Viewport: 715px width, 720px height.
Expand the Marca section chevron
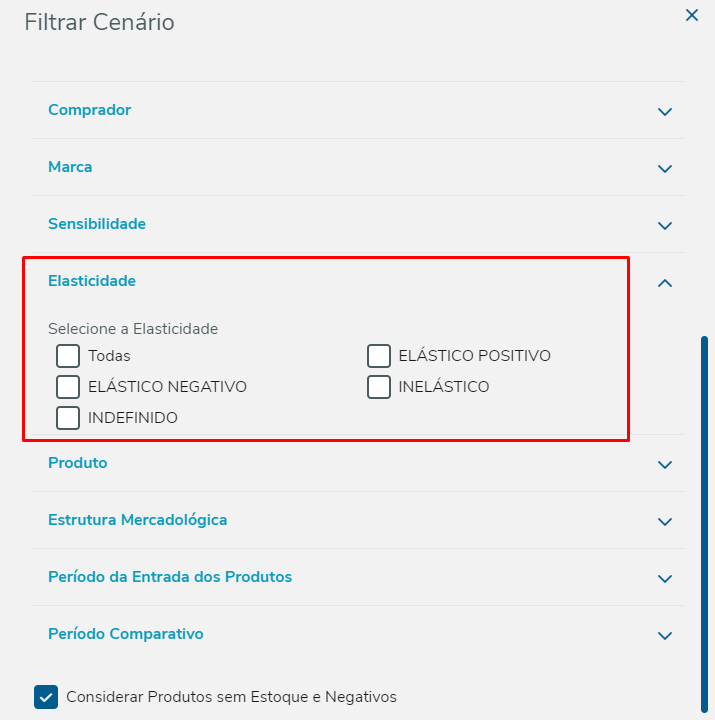click(665, 168)
